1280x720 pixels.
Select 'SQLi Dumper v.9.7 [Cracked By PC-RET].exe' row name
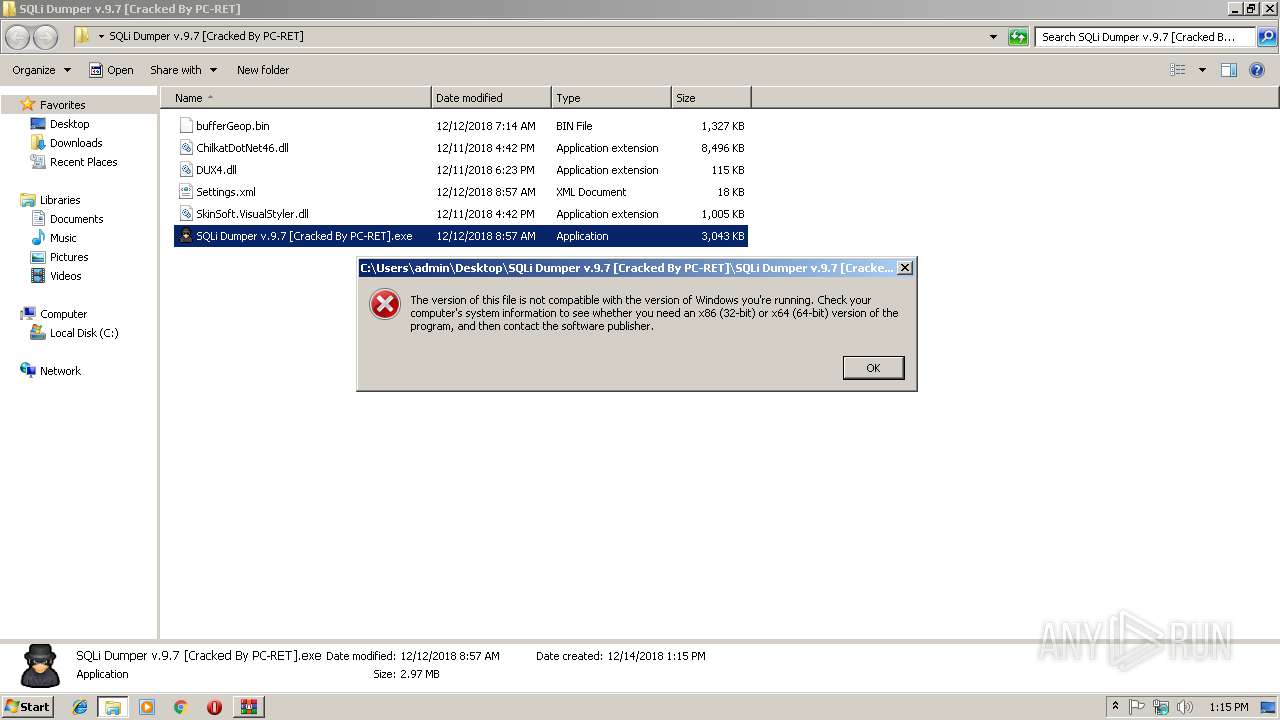(x=304, y=236)
